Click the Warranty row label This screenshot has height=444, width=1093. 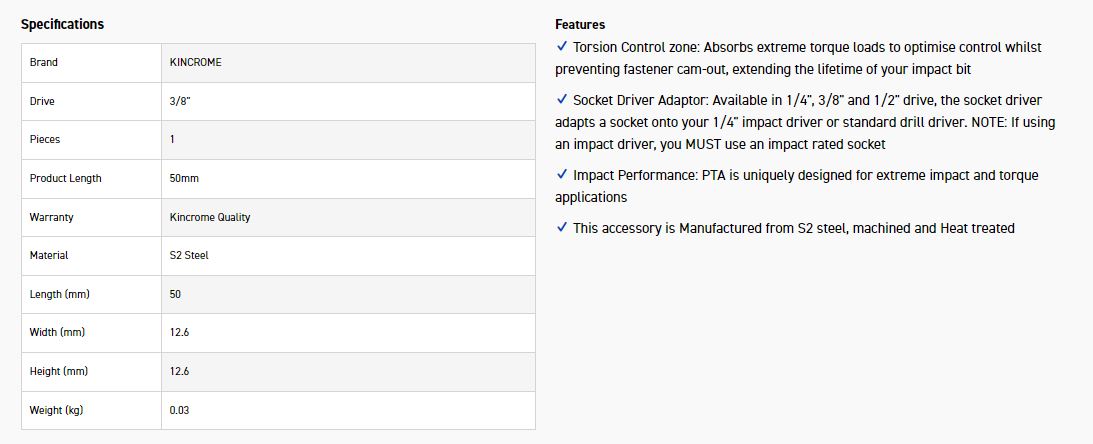(52, 217)
